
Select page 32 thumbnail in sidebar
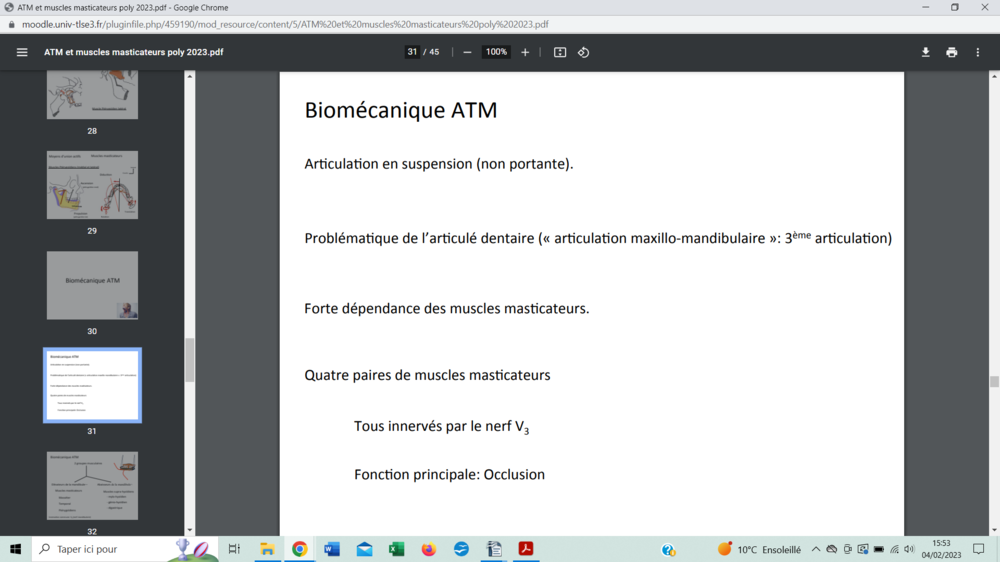[x=92, y=485]
